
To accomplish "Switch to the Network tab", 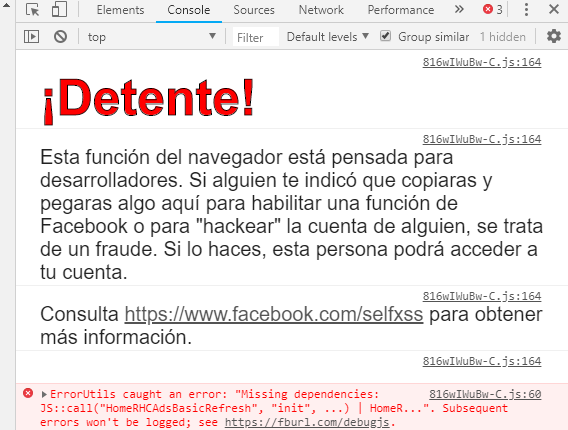I will coord(321,10).
